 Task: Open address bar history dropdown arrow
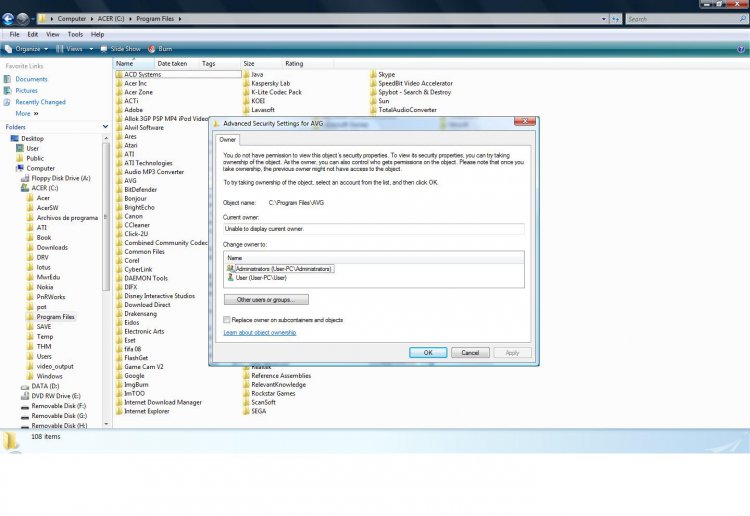(x=604, y=19)
